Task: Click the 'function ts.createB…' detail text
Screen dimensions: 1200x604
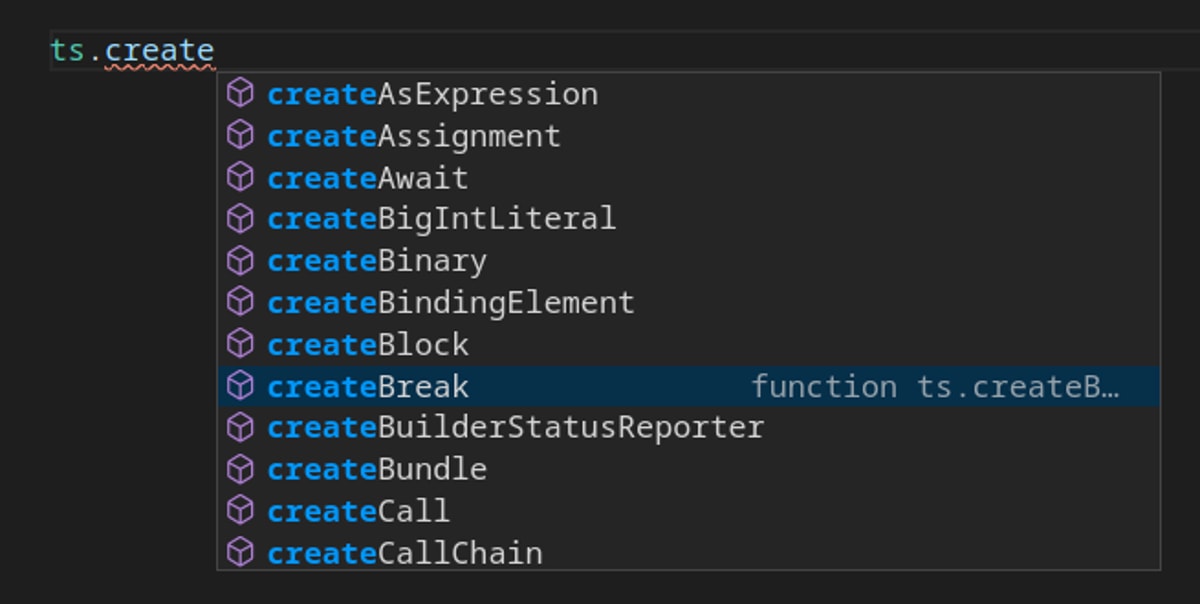Action: point(934,387)
